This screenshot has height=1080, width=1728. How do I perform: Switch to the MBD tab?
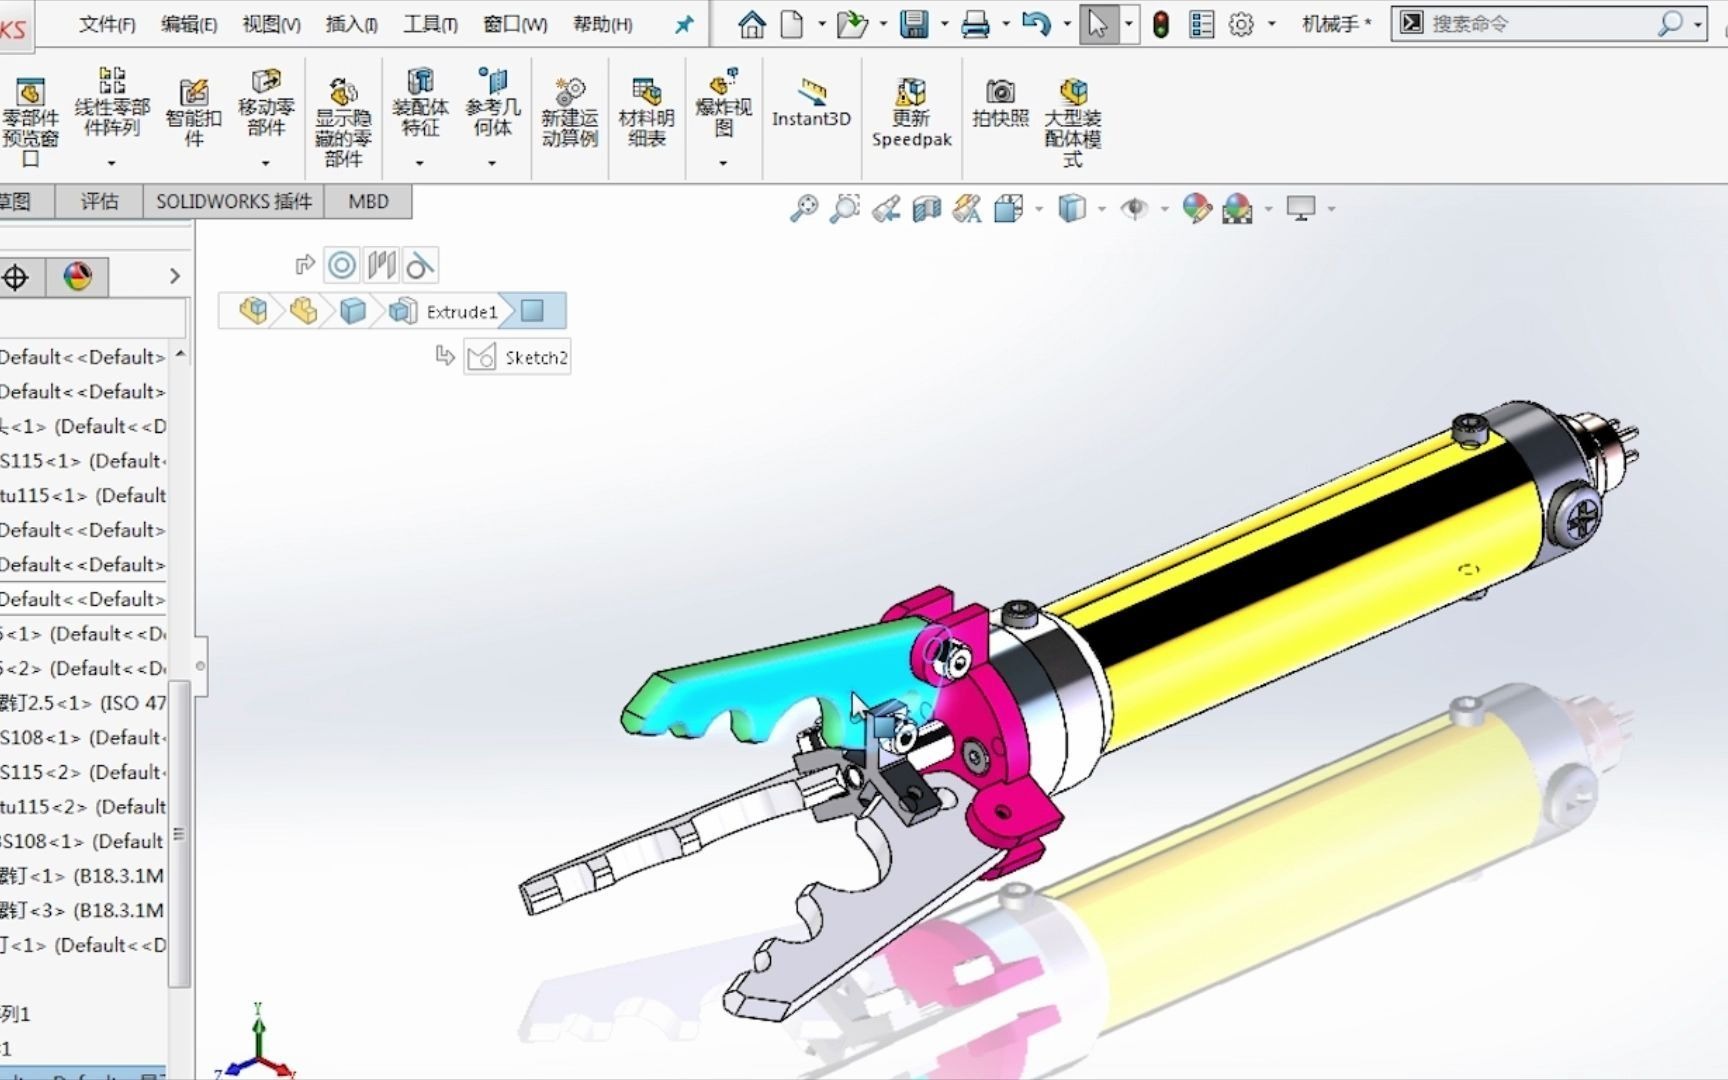[366, 201]
